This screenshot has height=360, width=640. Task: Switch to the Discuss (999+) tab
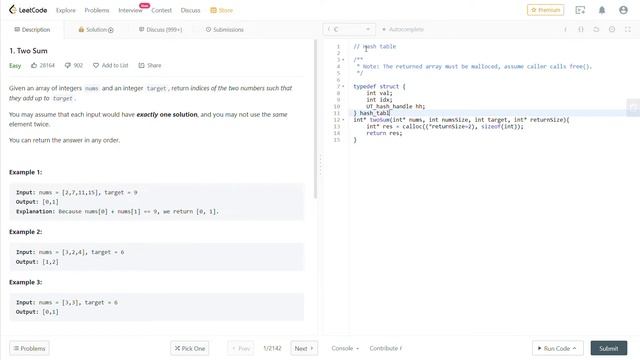(160, 29)
